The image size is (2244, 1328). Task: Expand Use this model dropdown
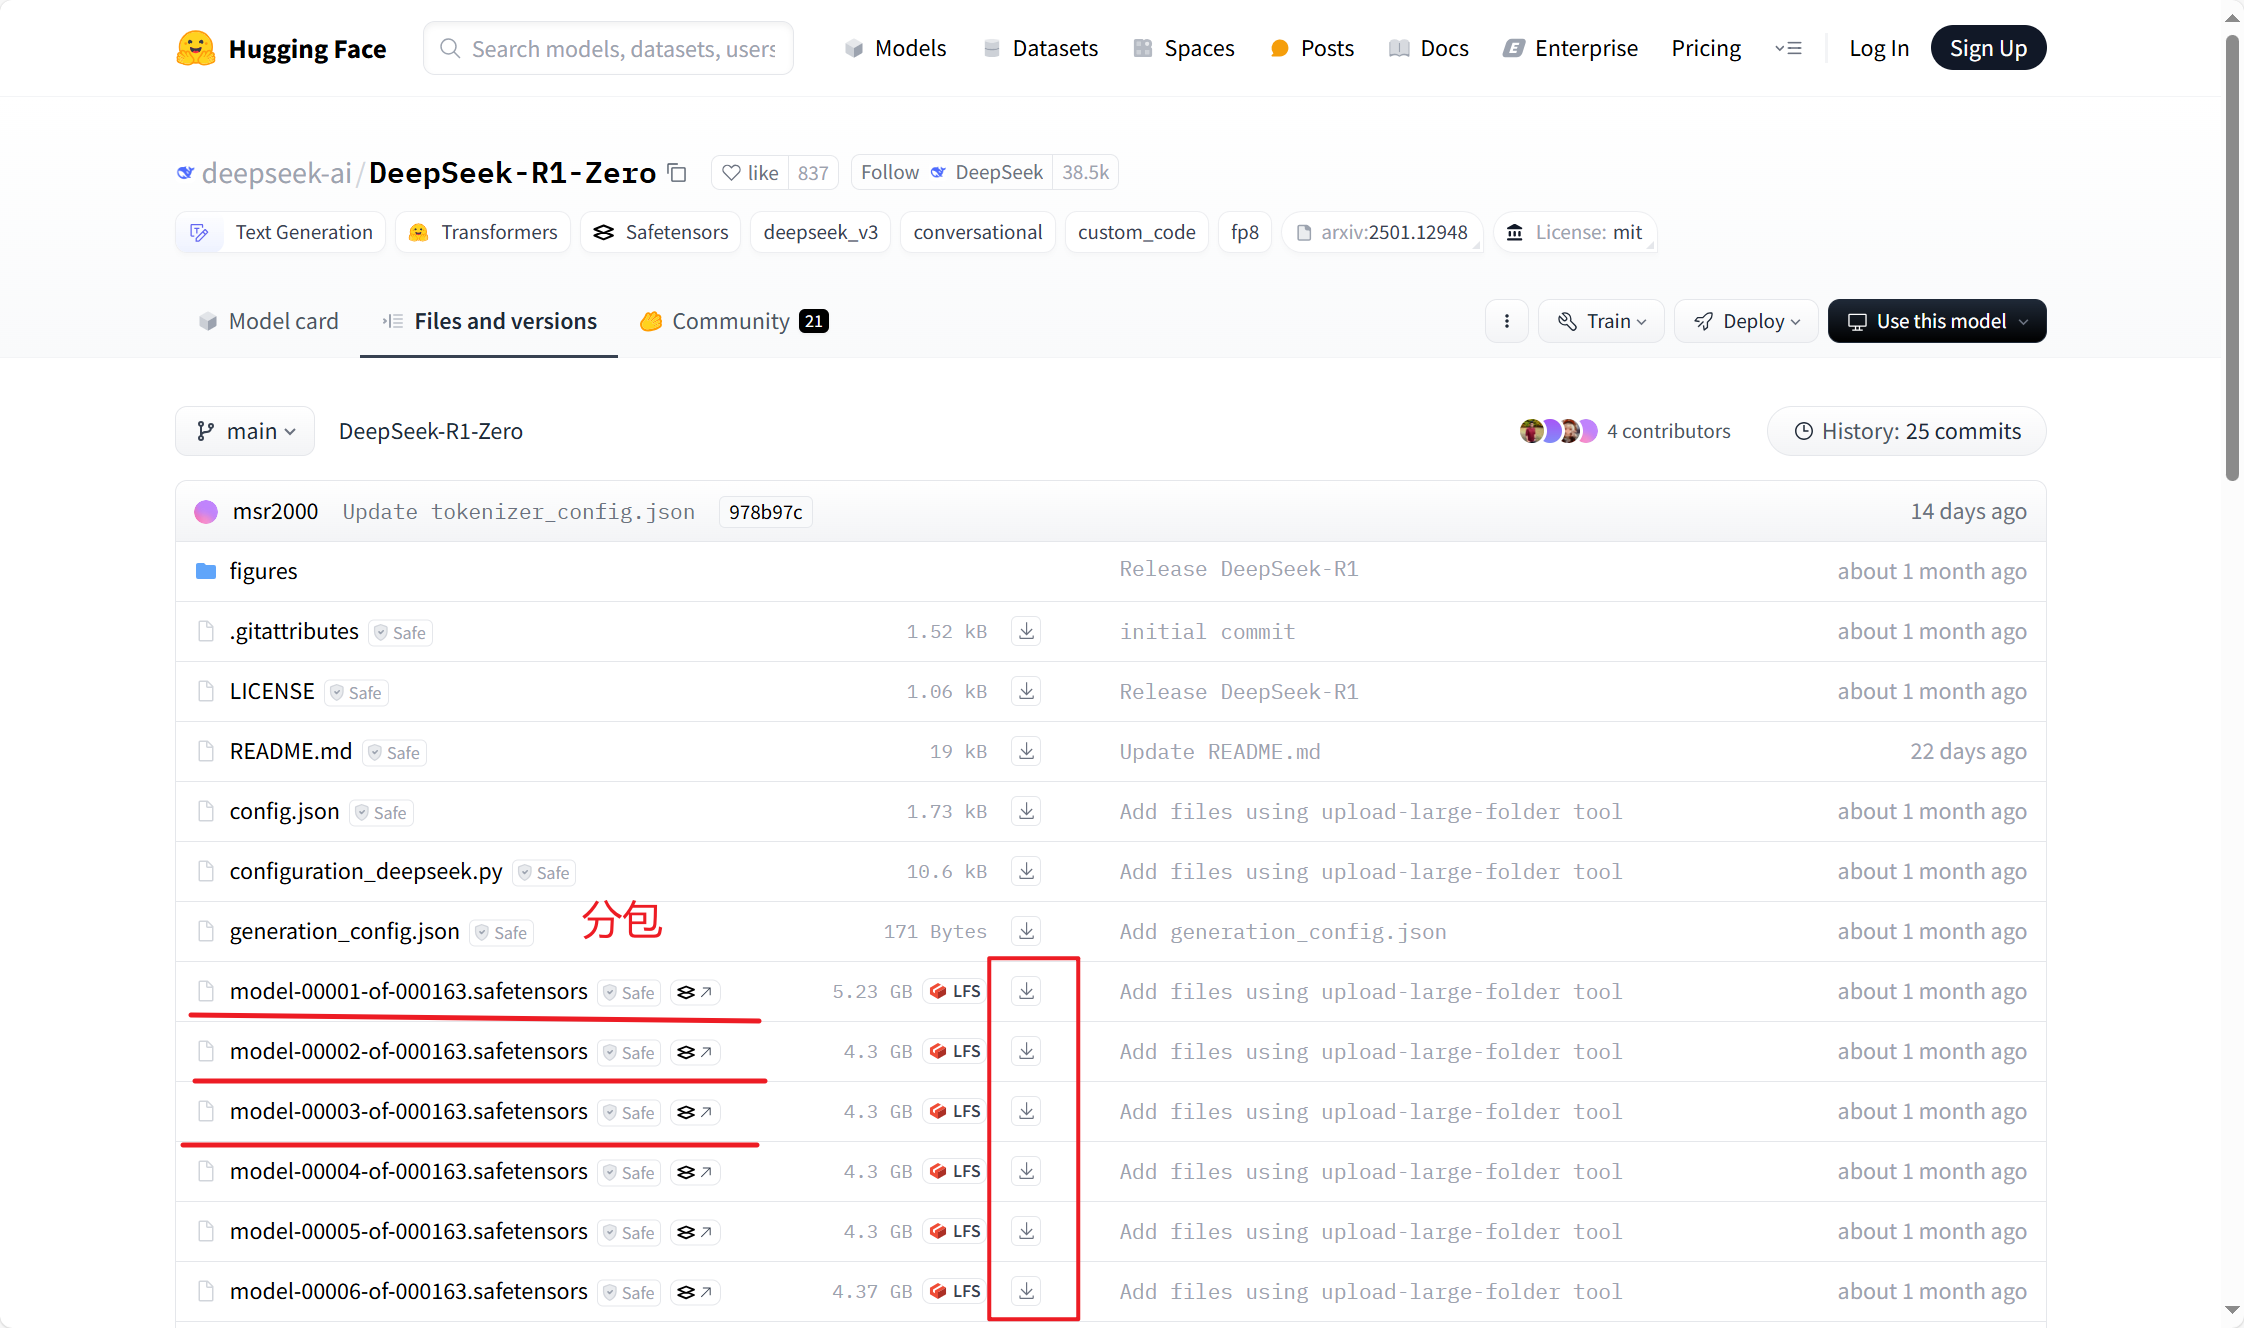tap(1937, 321)
